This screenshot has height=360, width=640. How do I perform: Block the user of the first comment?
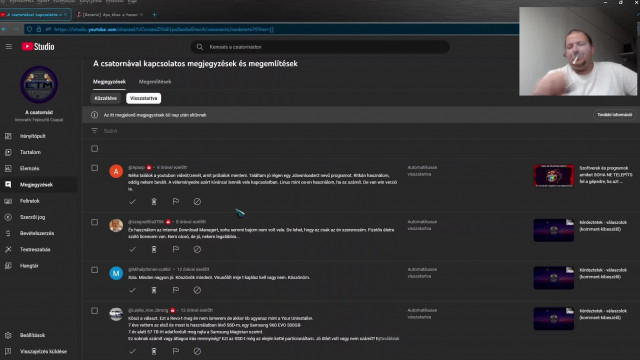(197, 202)
